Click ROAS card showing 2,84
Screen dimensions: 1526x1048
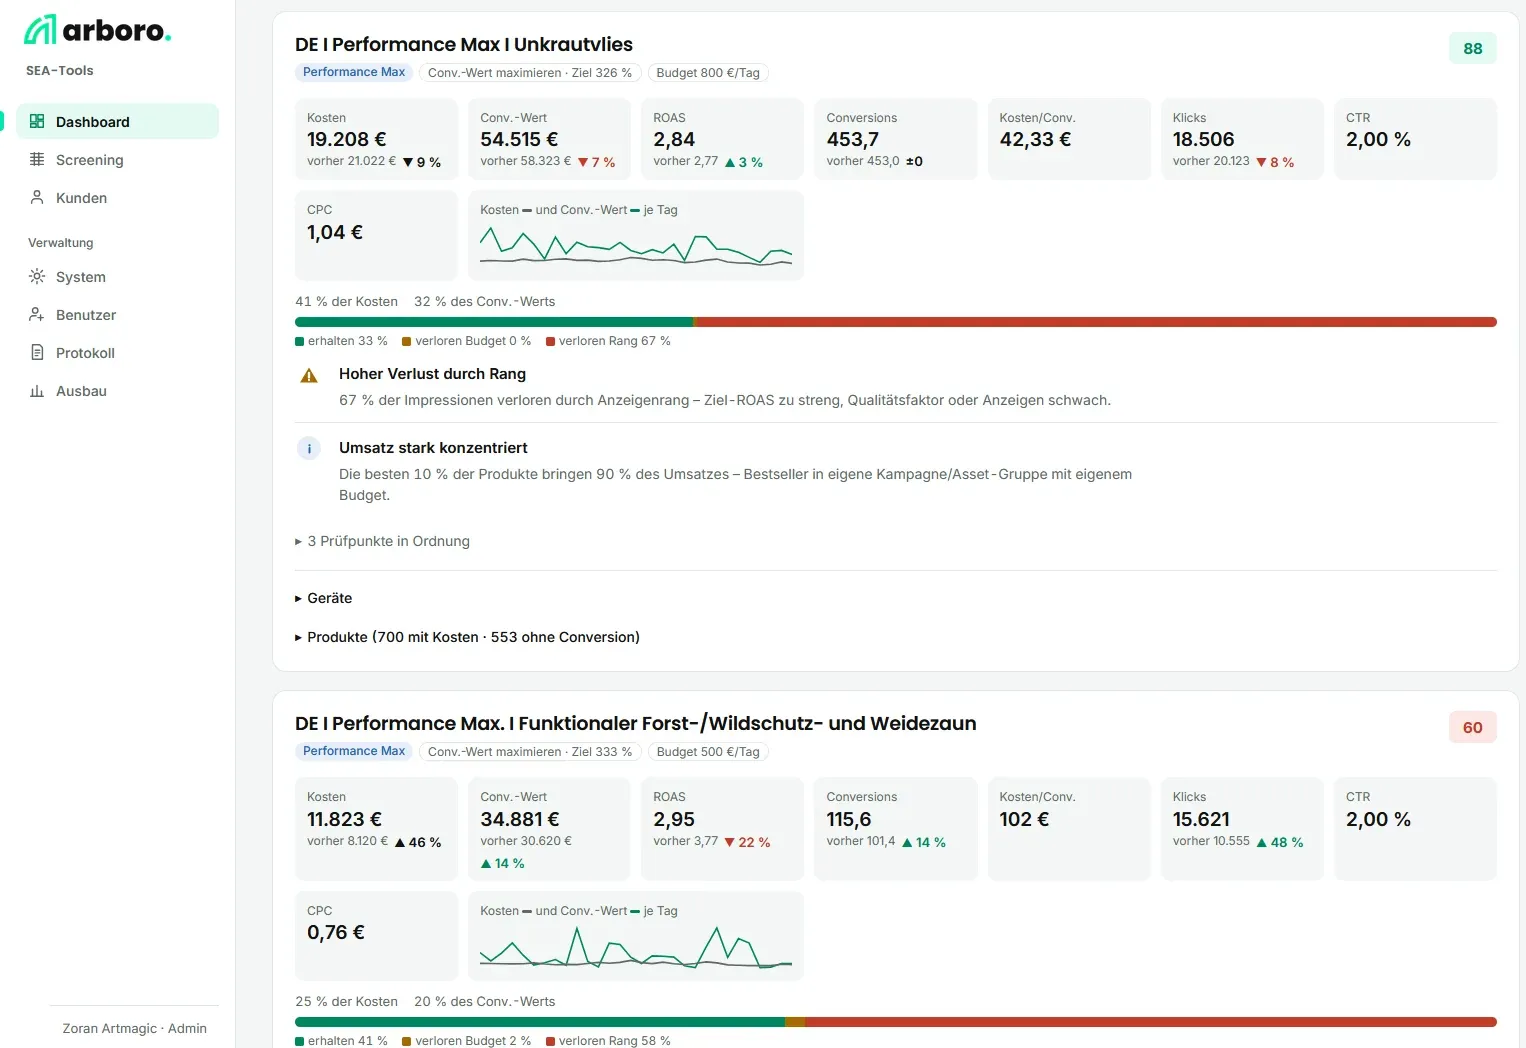[723, 139]
